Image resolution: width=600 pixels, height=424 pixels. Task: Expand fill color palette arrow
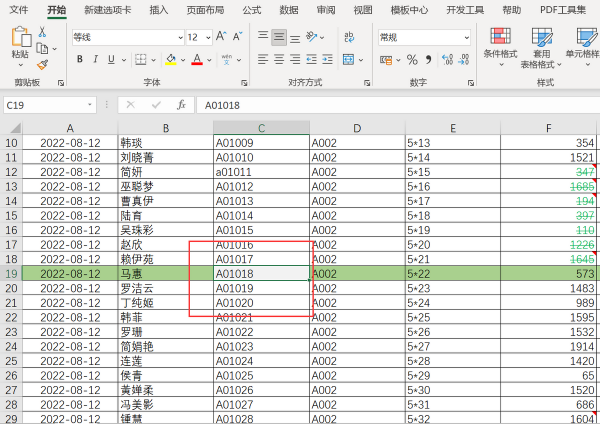pyautogui.click(x=183, y=60)
